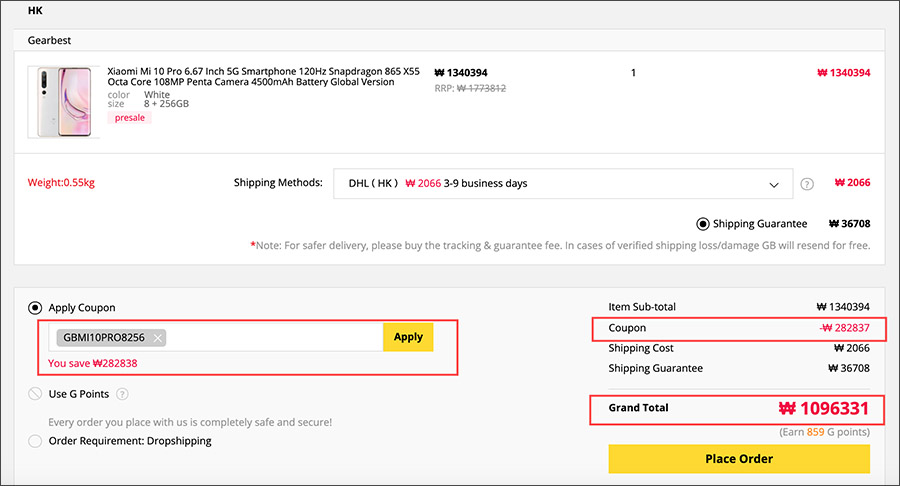Click the Weight:0.55kg label
The width and height of the screenshot is (900, 486).
(x=61, y=183)
